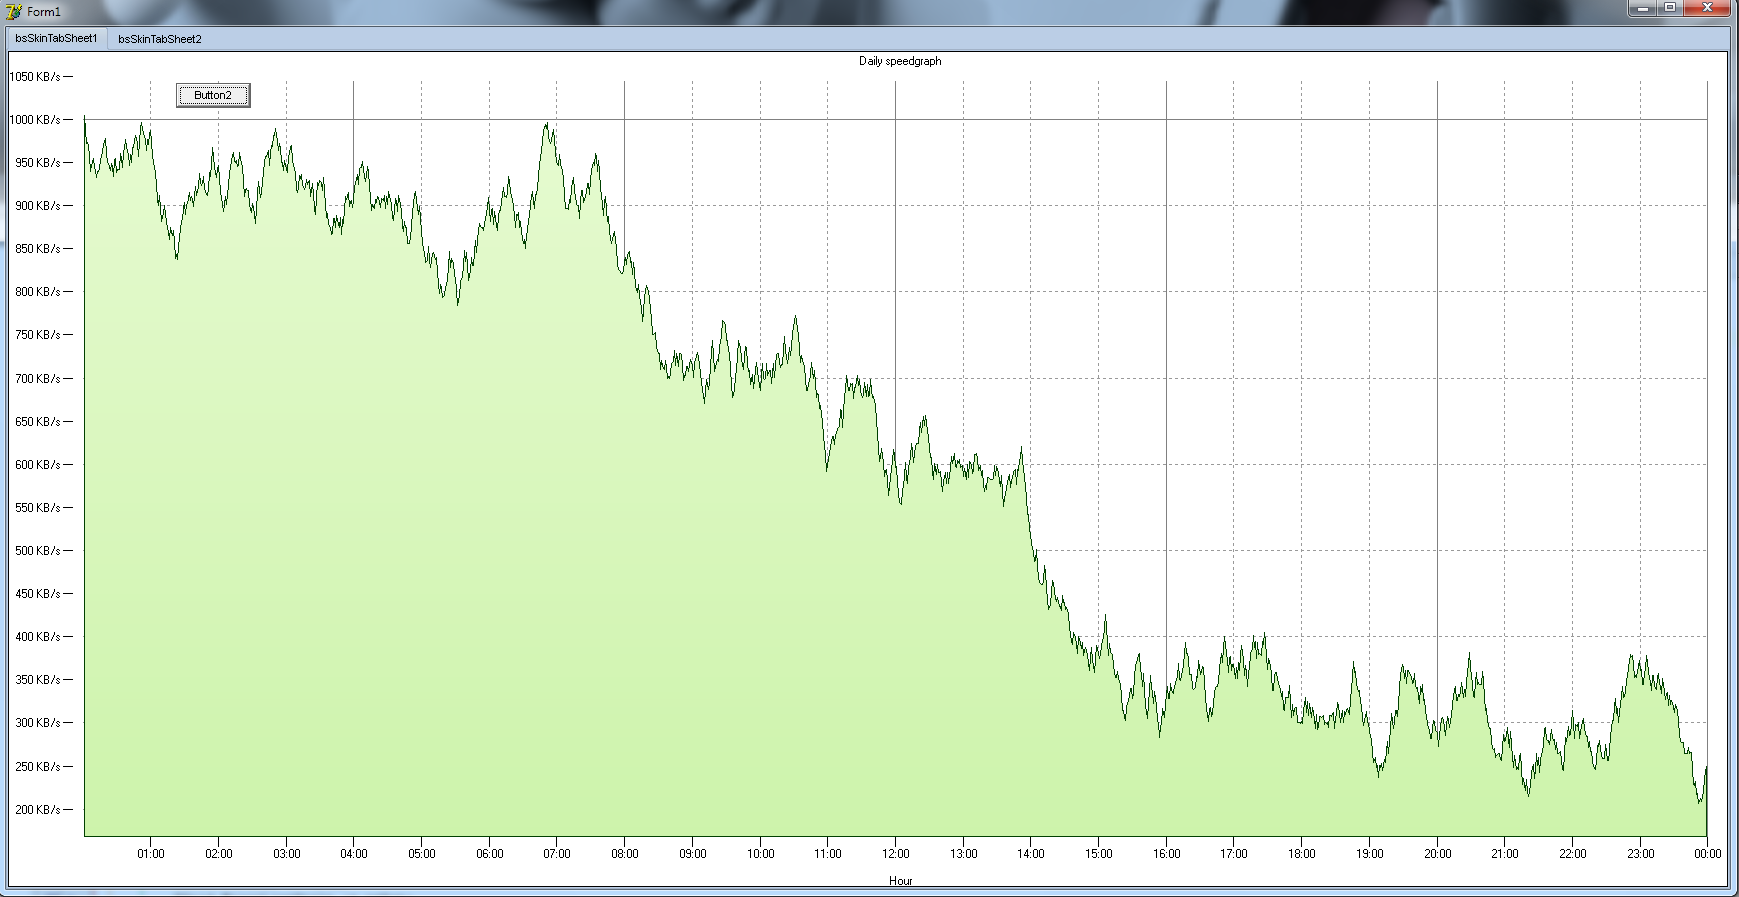Select the '22:00' hour label
The width and height of the screenshot is (1739, 897).
tap(1573, 854)
